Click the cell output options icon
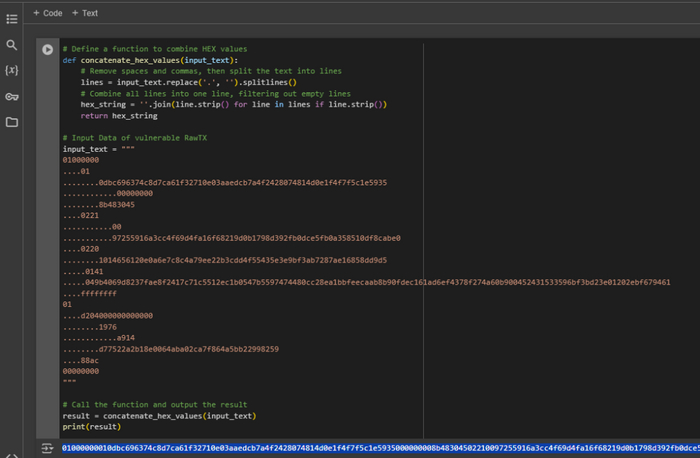The height and width of the screenshot is (458, 700). coord(47,449)
